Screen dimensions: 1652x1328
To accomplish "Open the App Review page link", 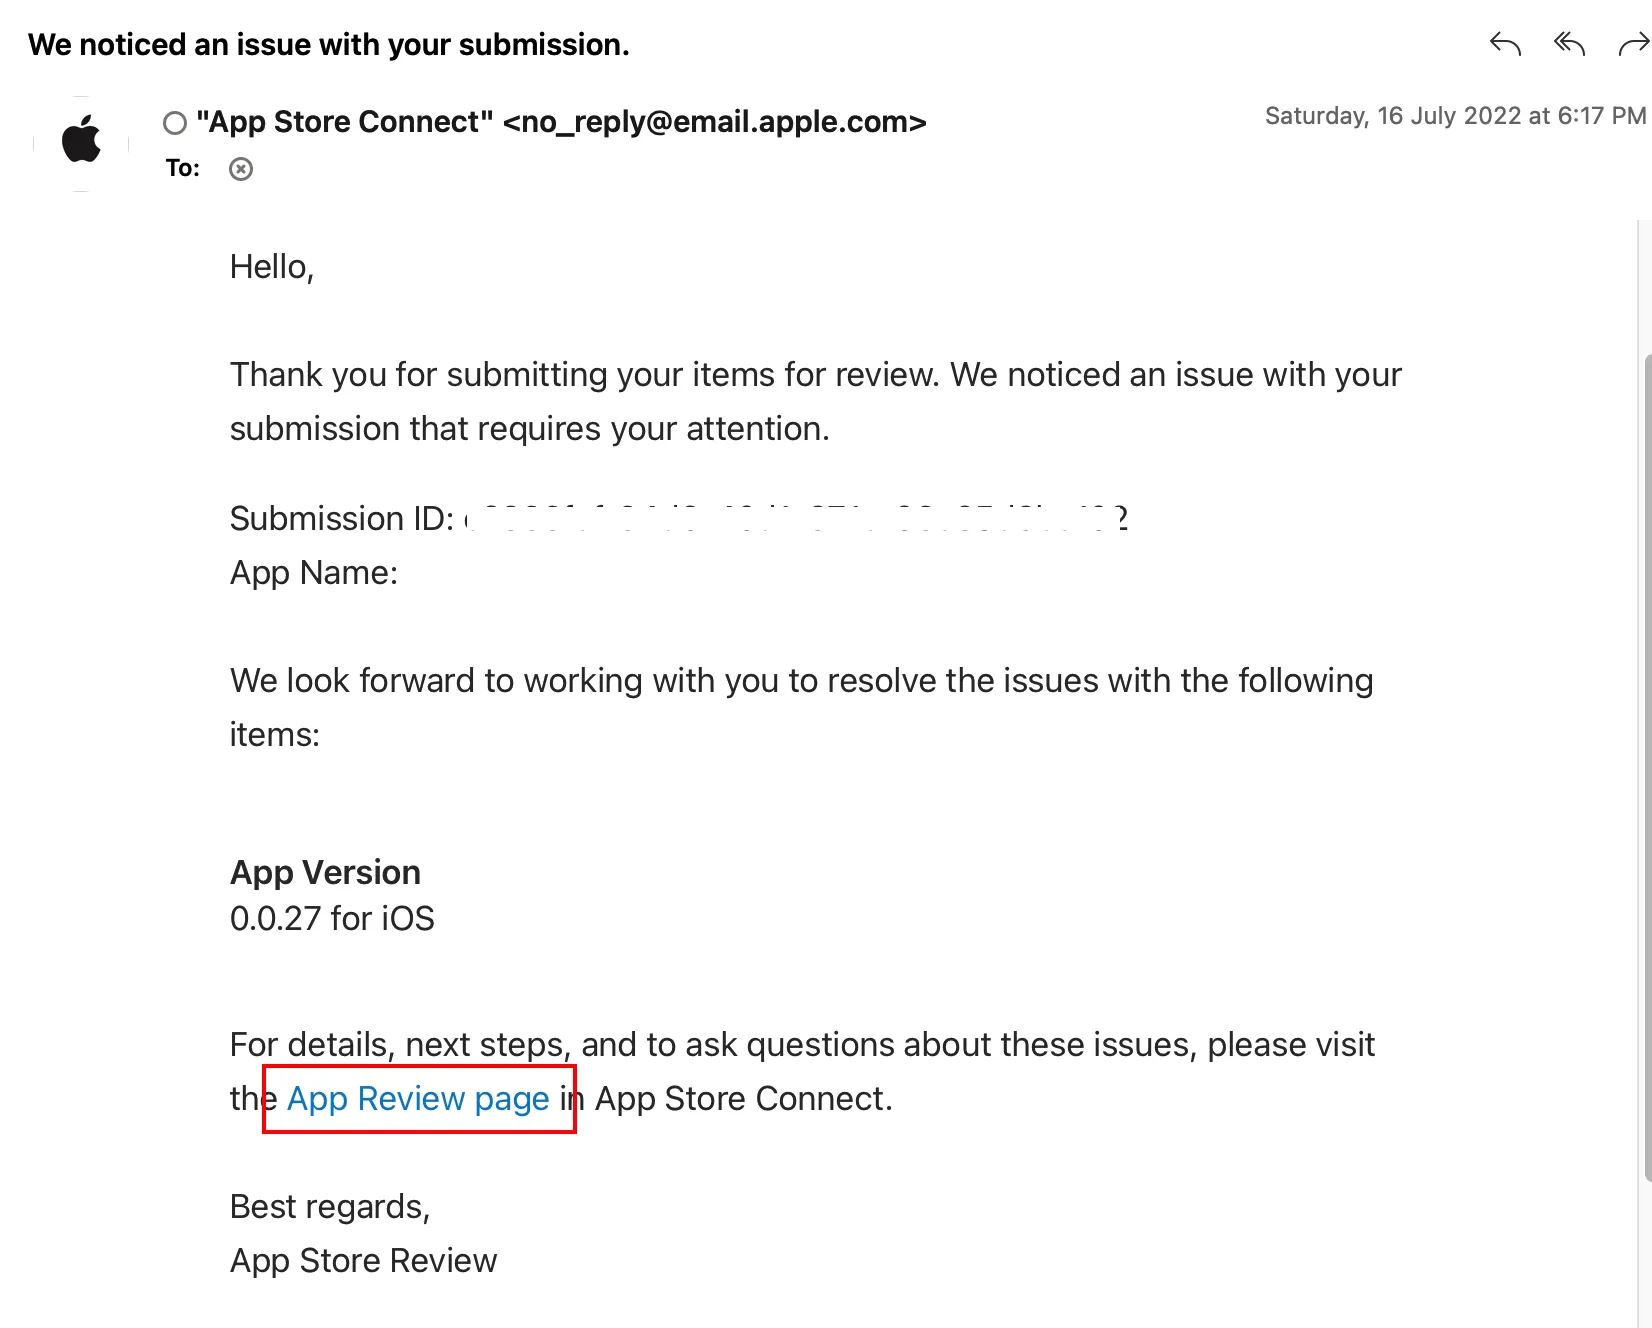I will coord(418,1098).
